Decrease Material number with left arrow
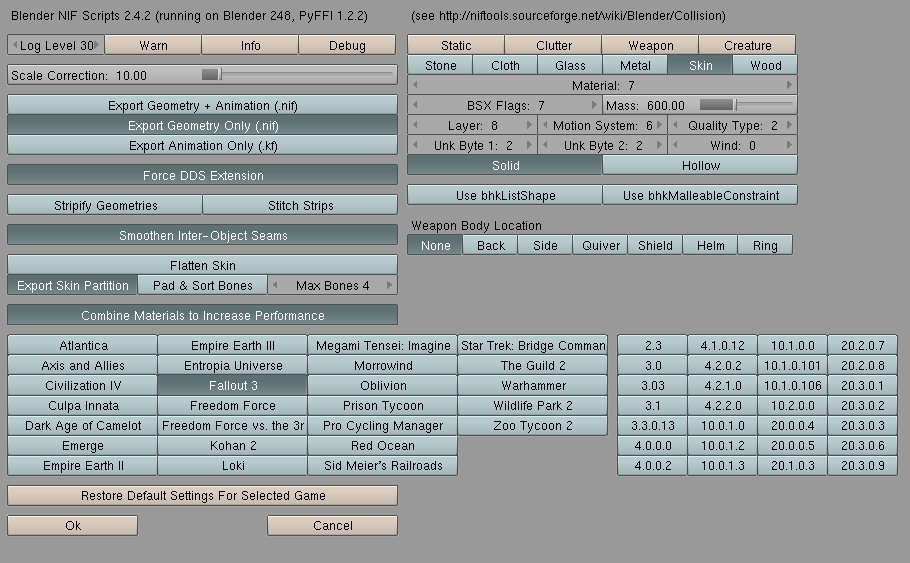This screenshot has height=563, width=910. 415,85
